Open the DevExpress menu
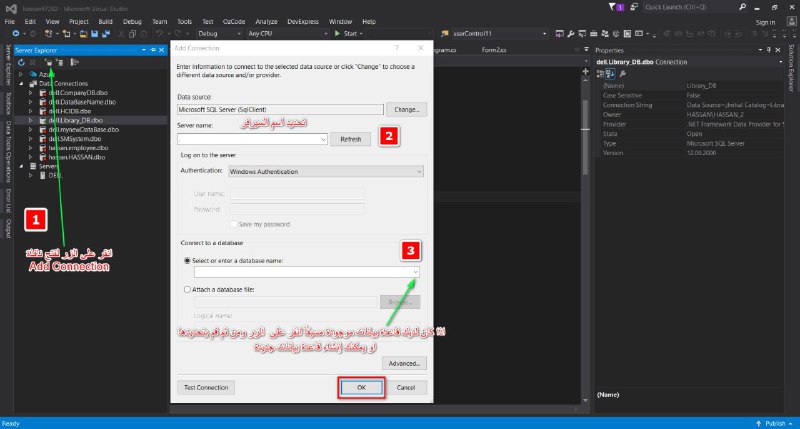The width and height of the screenshot is (800, 429). 303,21
